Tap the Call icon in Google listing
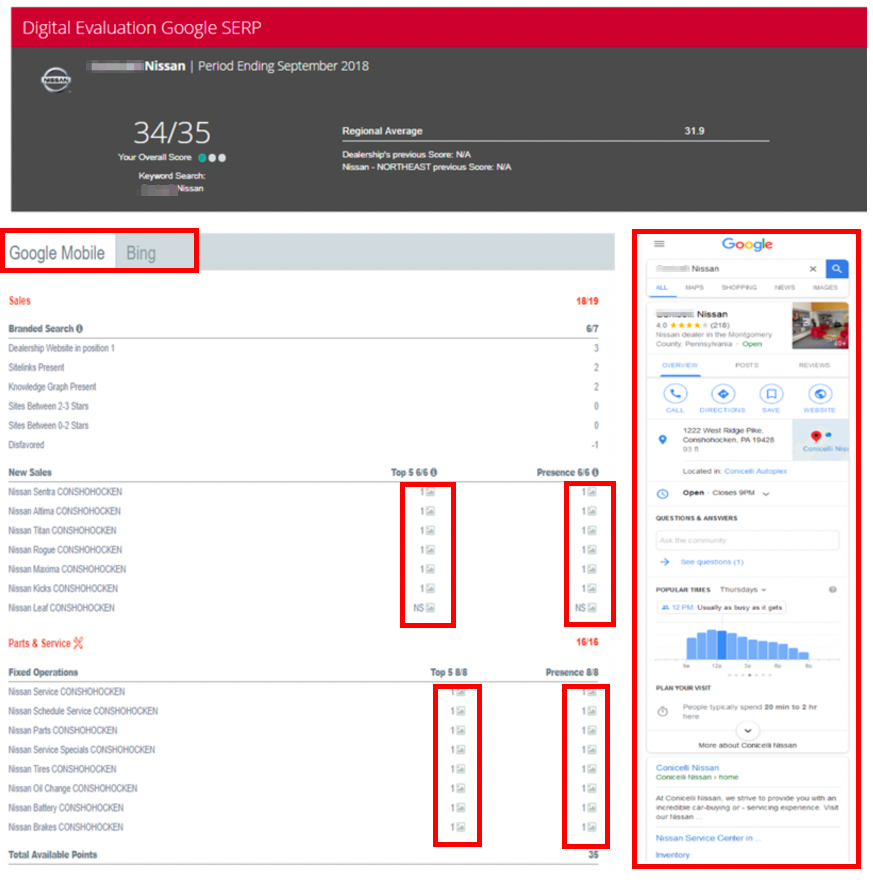This screenshot has height=882, width=873. pos(675,394)
